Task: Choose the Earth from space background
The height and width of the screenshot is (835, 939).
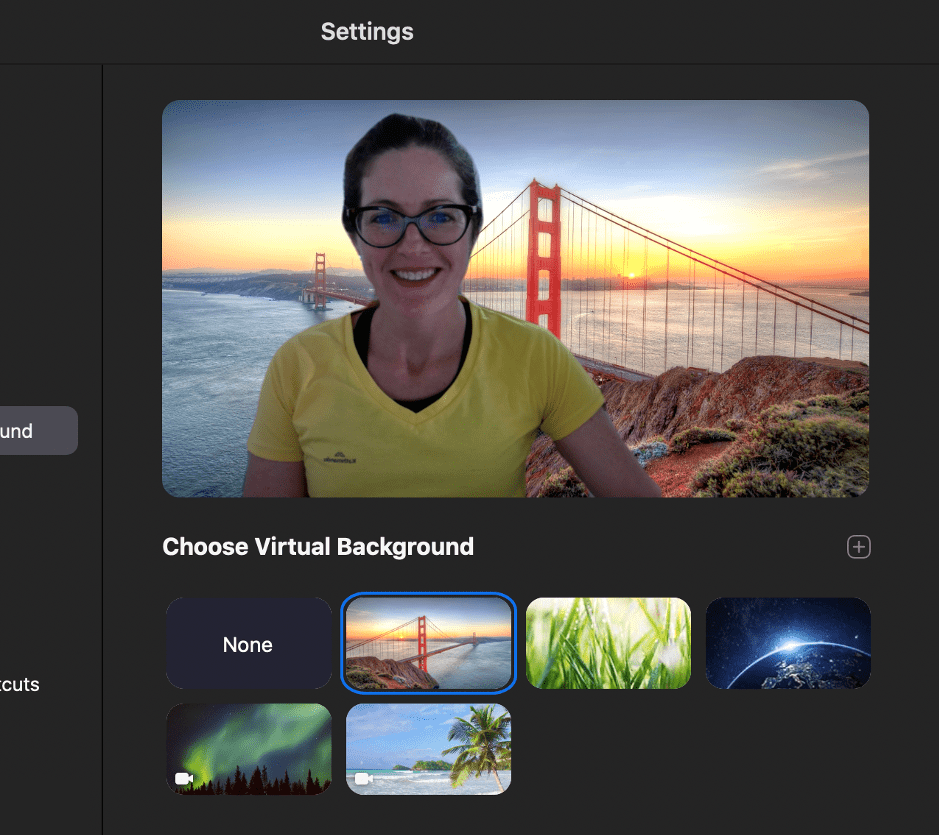Action: tap(788, 643)
